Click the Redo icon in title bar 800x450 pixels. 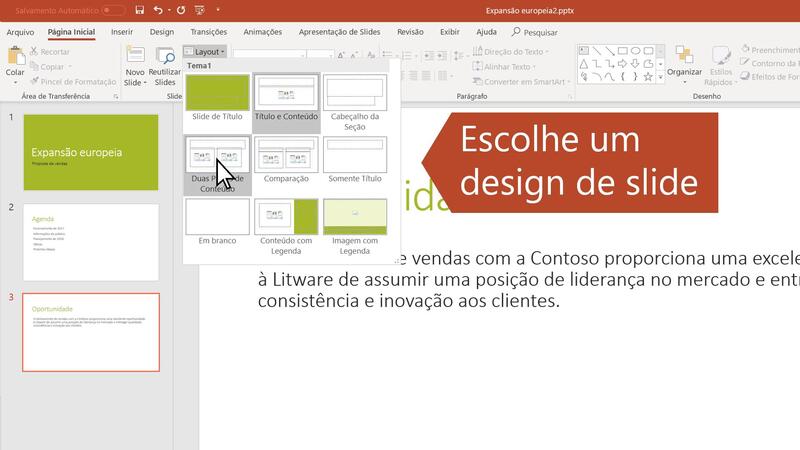(181, 10)
